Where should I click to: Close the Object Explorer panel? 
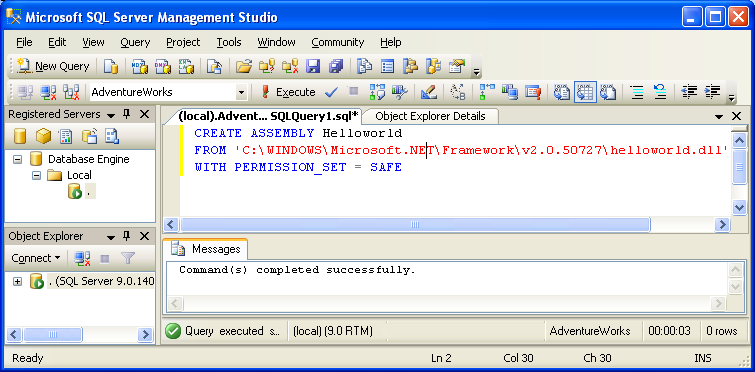point(144,236)
